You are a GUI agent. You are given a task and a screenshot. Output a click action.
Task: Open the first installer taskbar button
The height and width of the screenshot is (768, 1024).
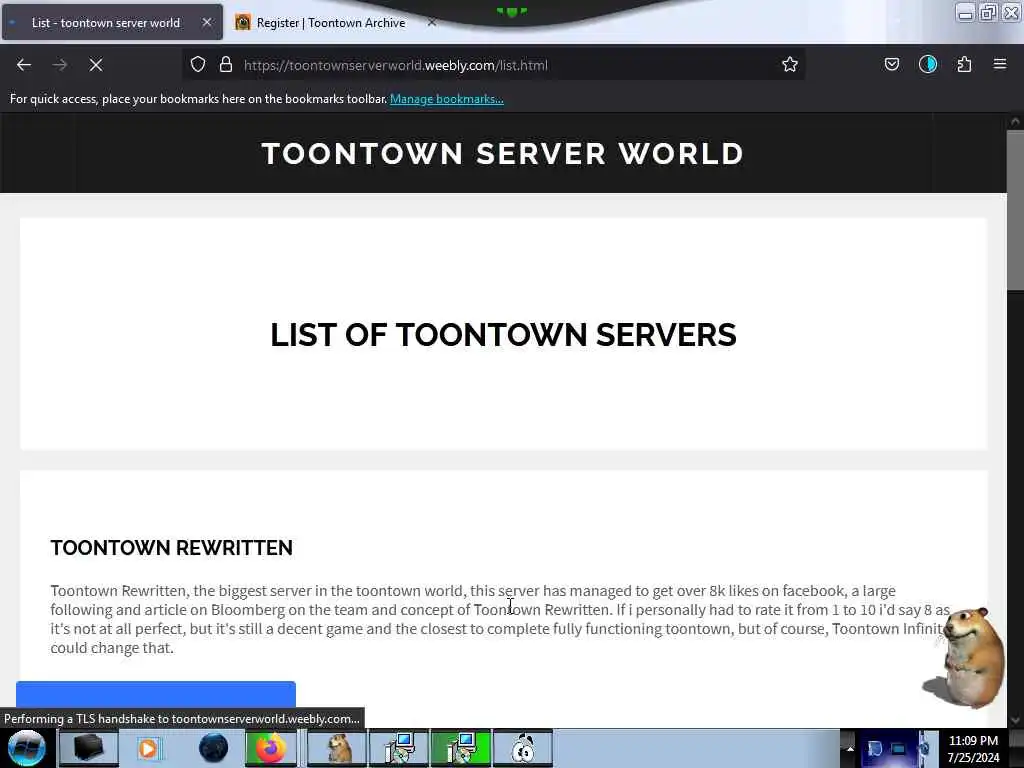399,748
